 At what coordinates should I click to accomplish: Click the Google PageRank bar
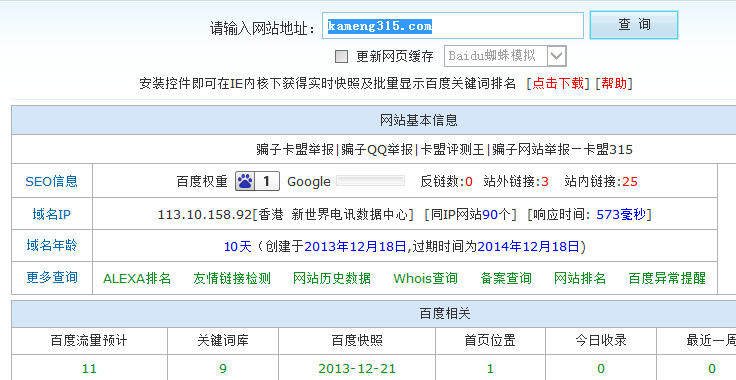coord(371,181)
